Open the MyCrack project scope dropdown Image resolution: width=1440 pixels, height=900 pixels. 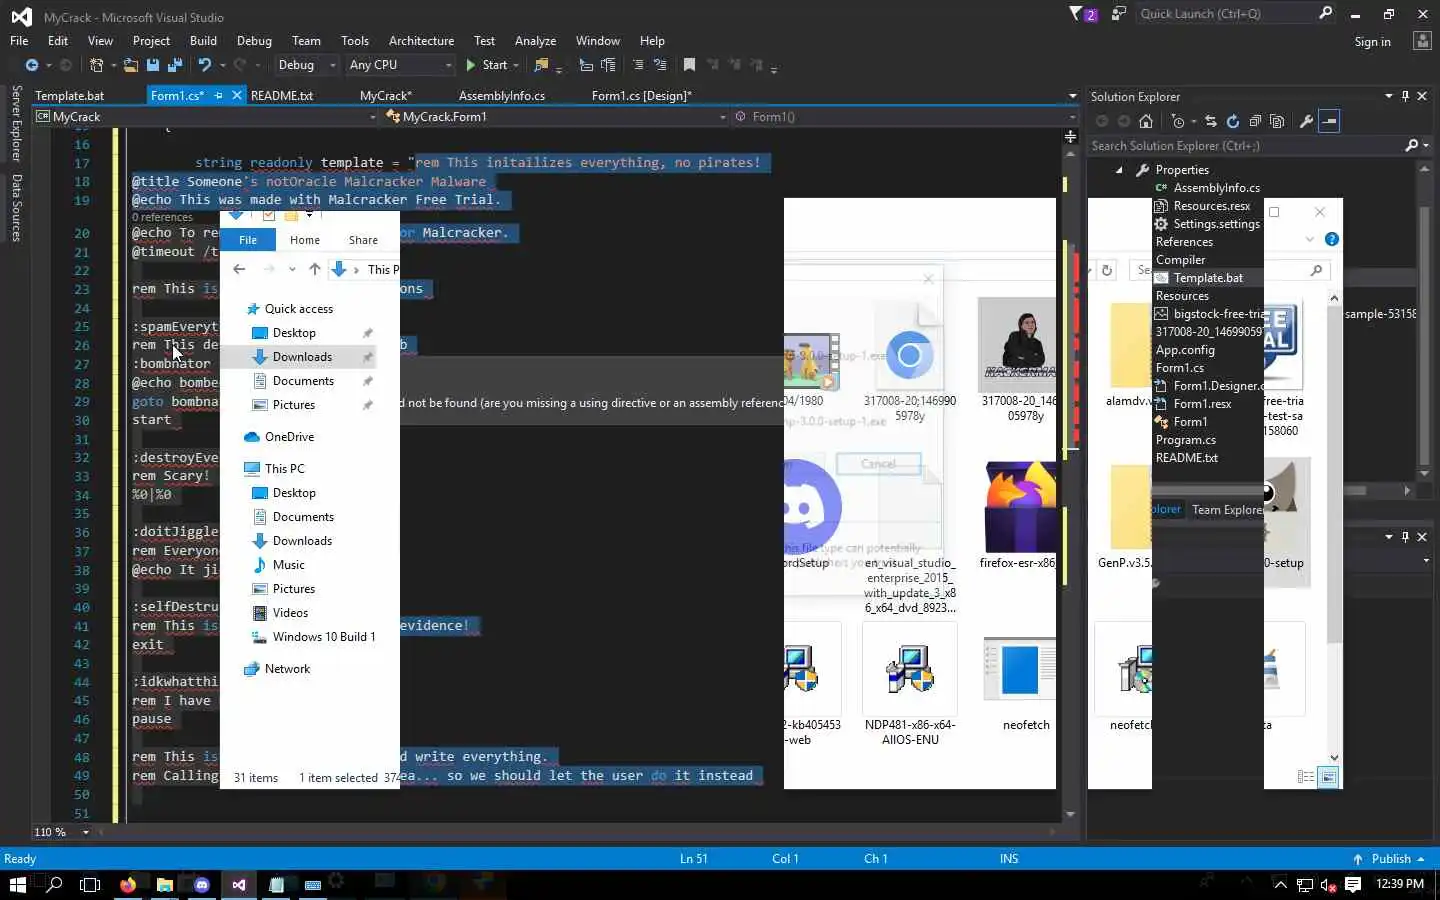pyautogui.click(x=206, y=117)
